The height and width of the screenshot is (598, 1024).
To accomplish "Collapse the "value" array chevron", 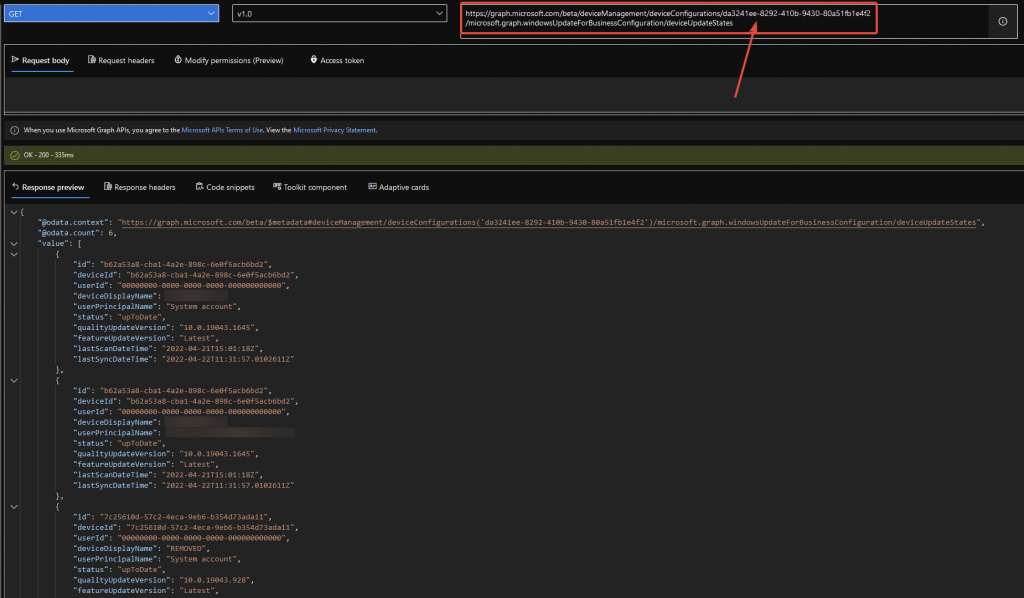I will (x=14, y=244).
